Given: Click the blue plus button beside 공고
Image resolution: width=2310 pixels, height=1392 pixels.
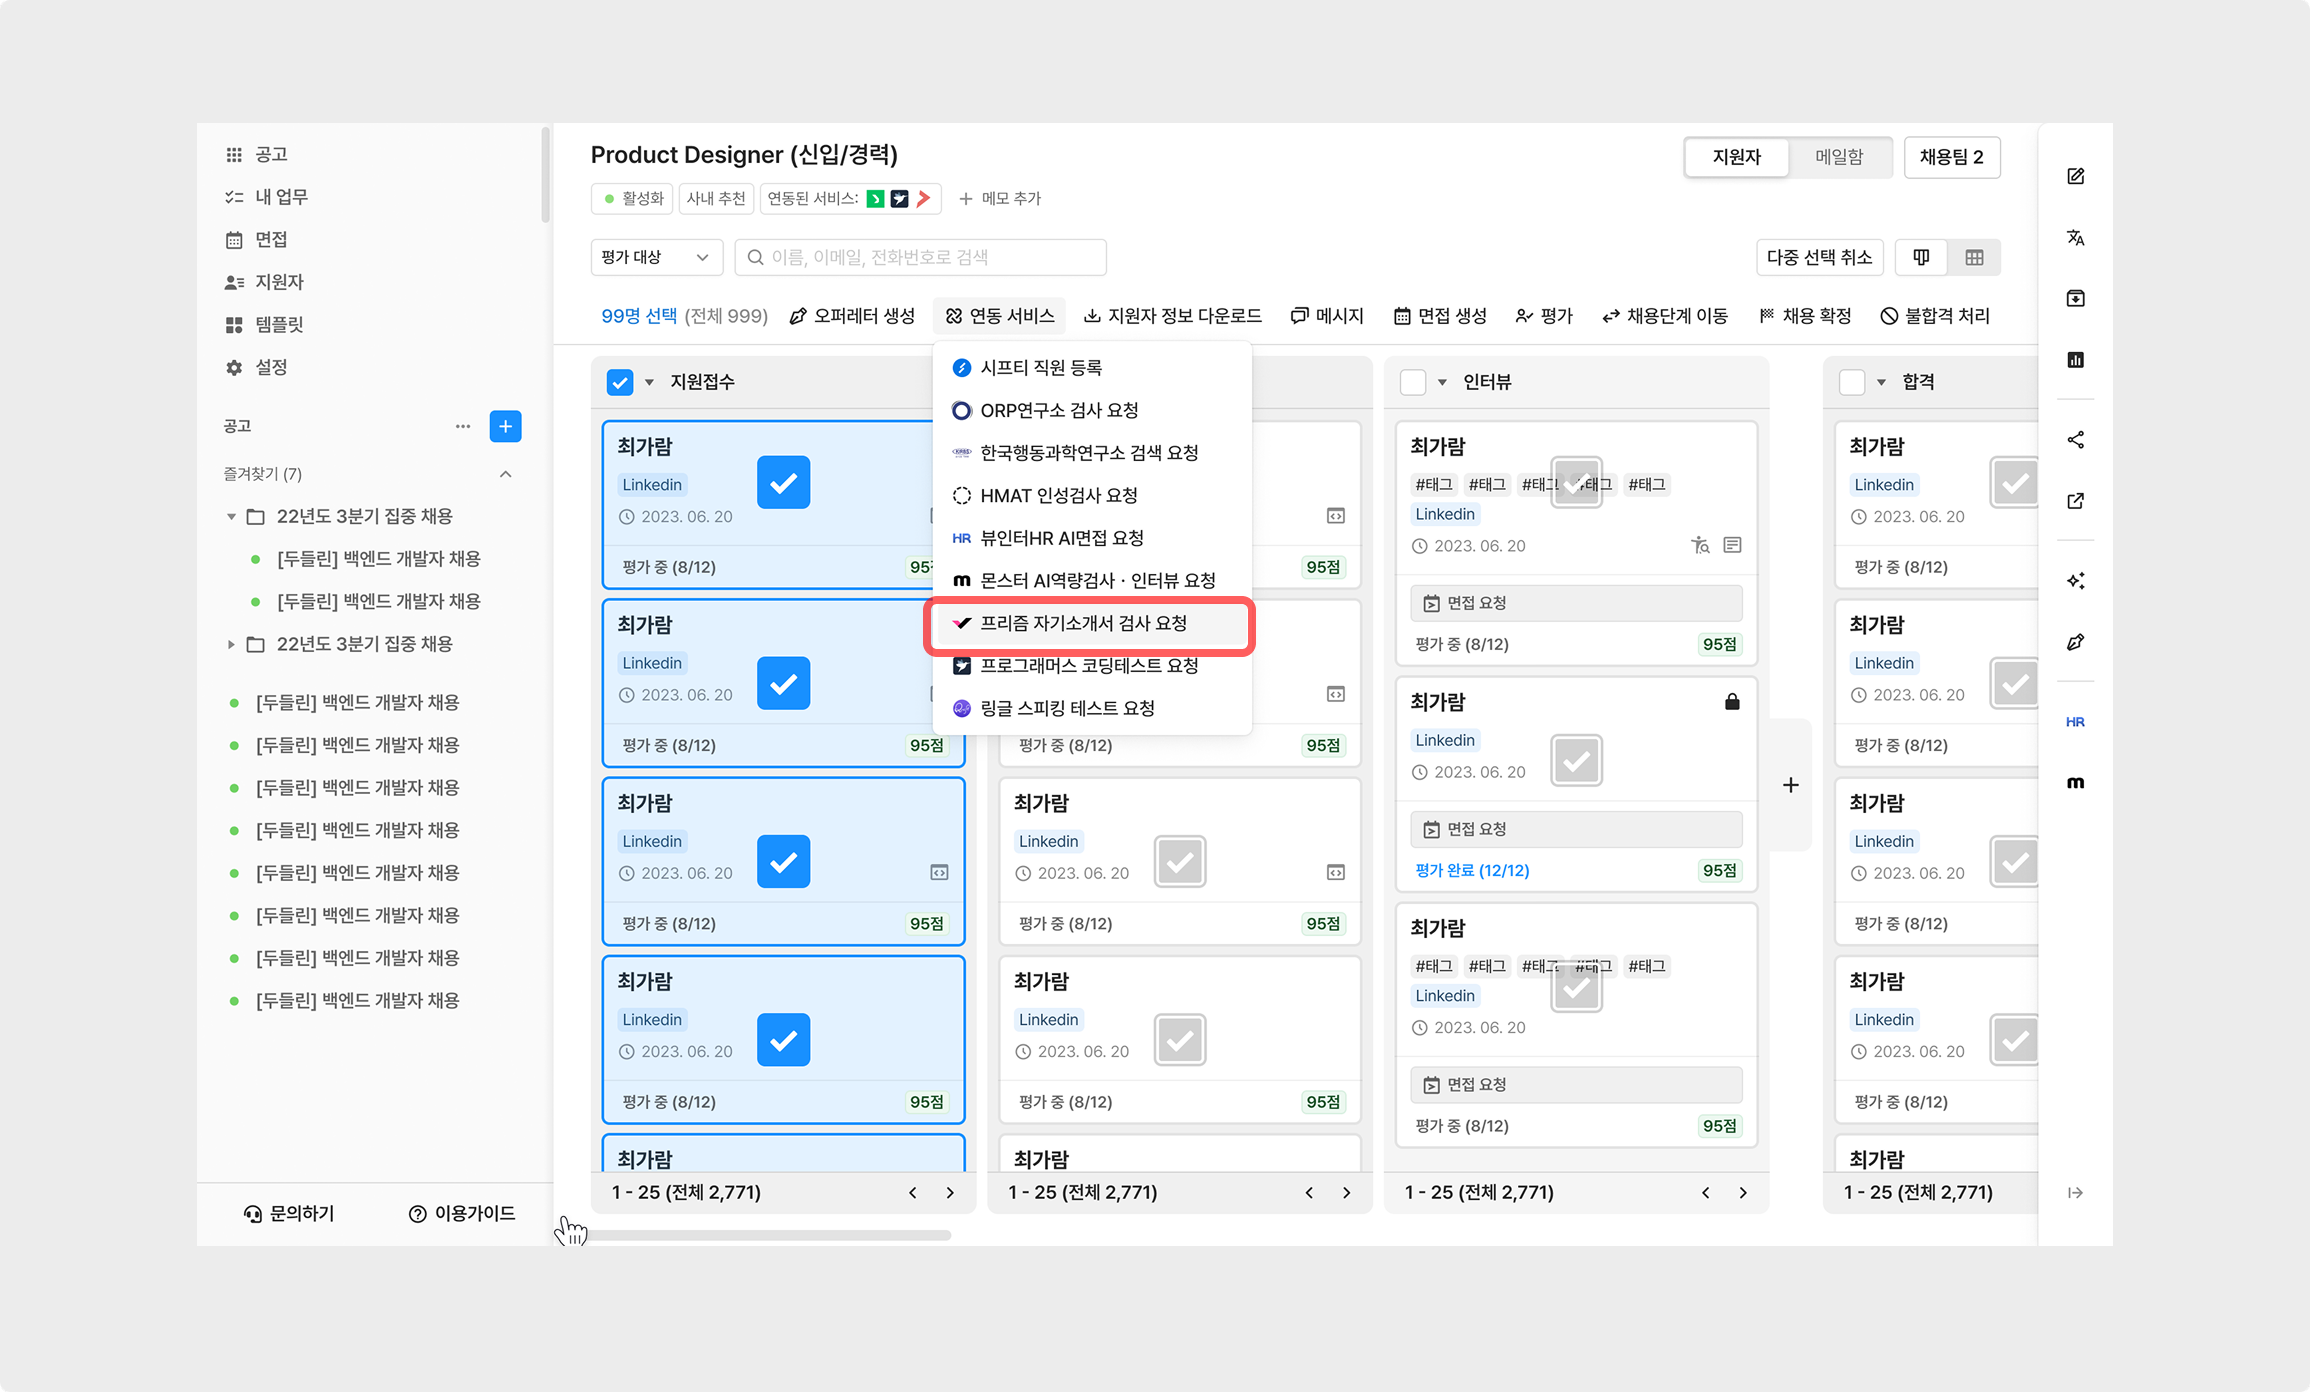Looking at the screenshot, I should pyautogui.click(x=505, y=426).
